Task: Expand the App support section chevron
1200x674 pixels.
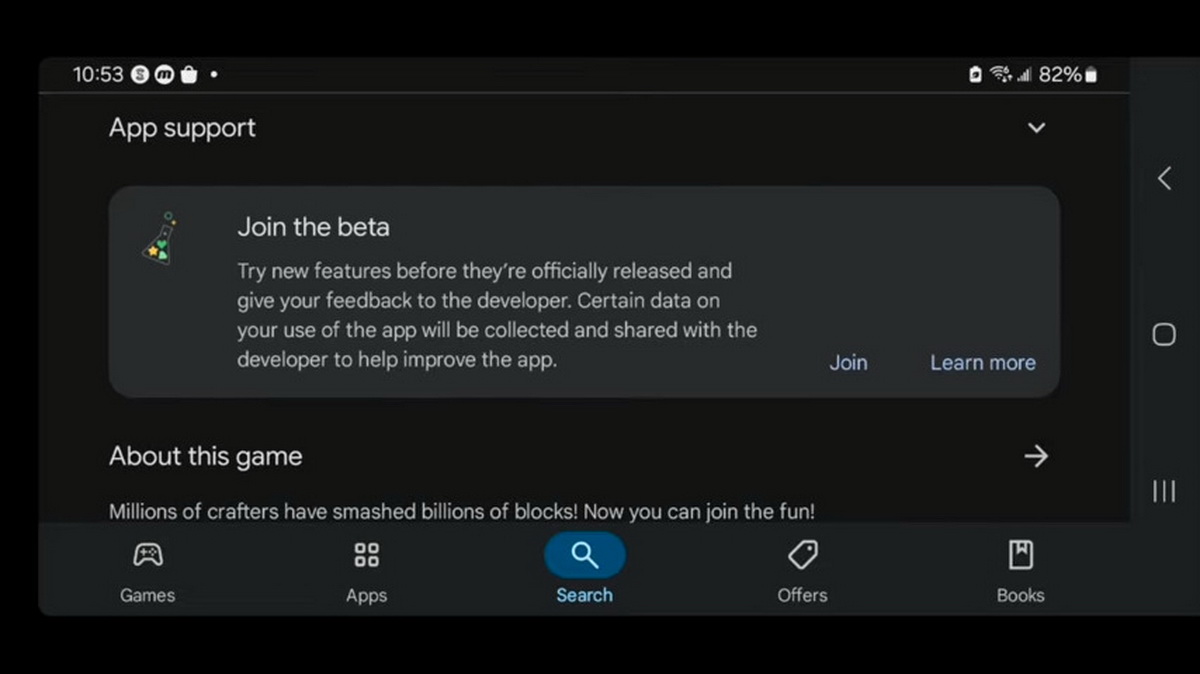Action: [x=1037, y=128]
